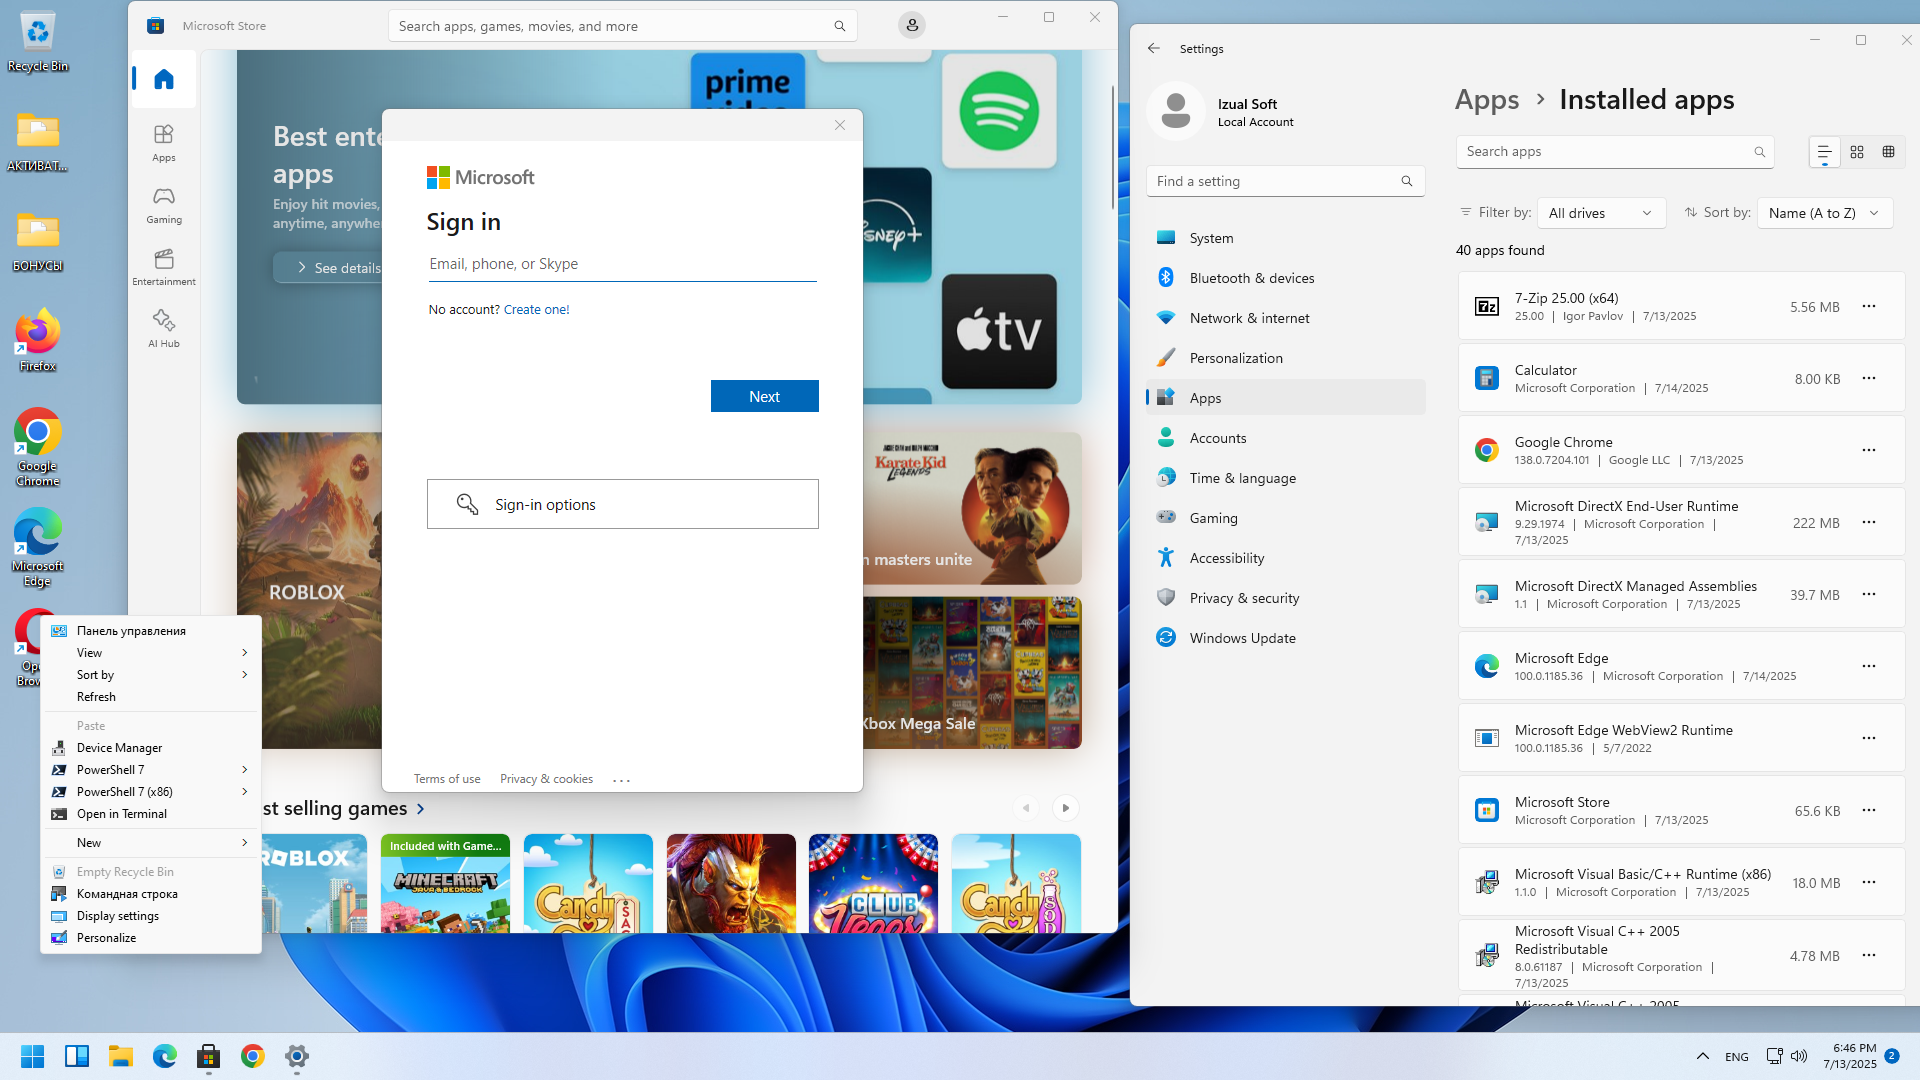Open the Firefox desktop shortcut
1920x1080 pixels.
pyautogui.click(x=38, y=341)
